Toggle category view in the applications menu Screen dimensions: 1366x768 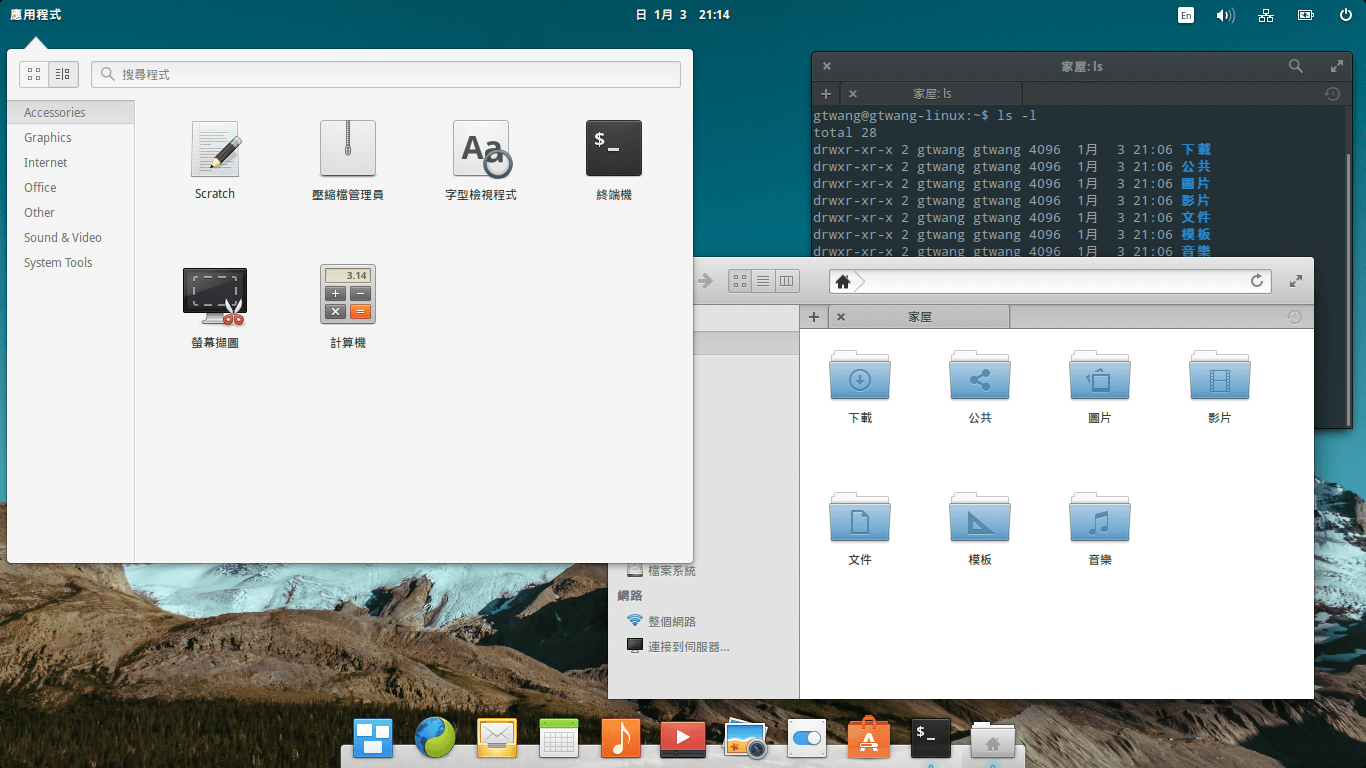[x=61, y=74]
